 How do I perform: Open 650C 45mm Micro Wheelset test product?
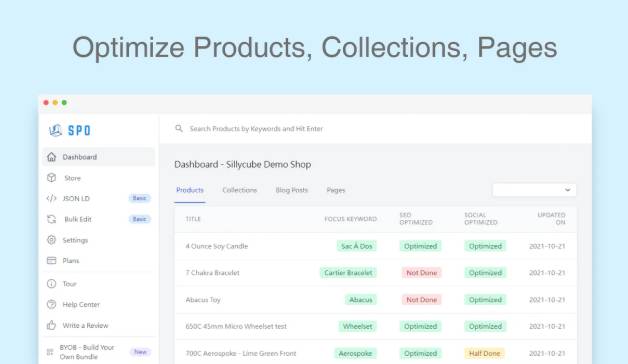236,326
